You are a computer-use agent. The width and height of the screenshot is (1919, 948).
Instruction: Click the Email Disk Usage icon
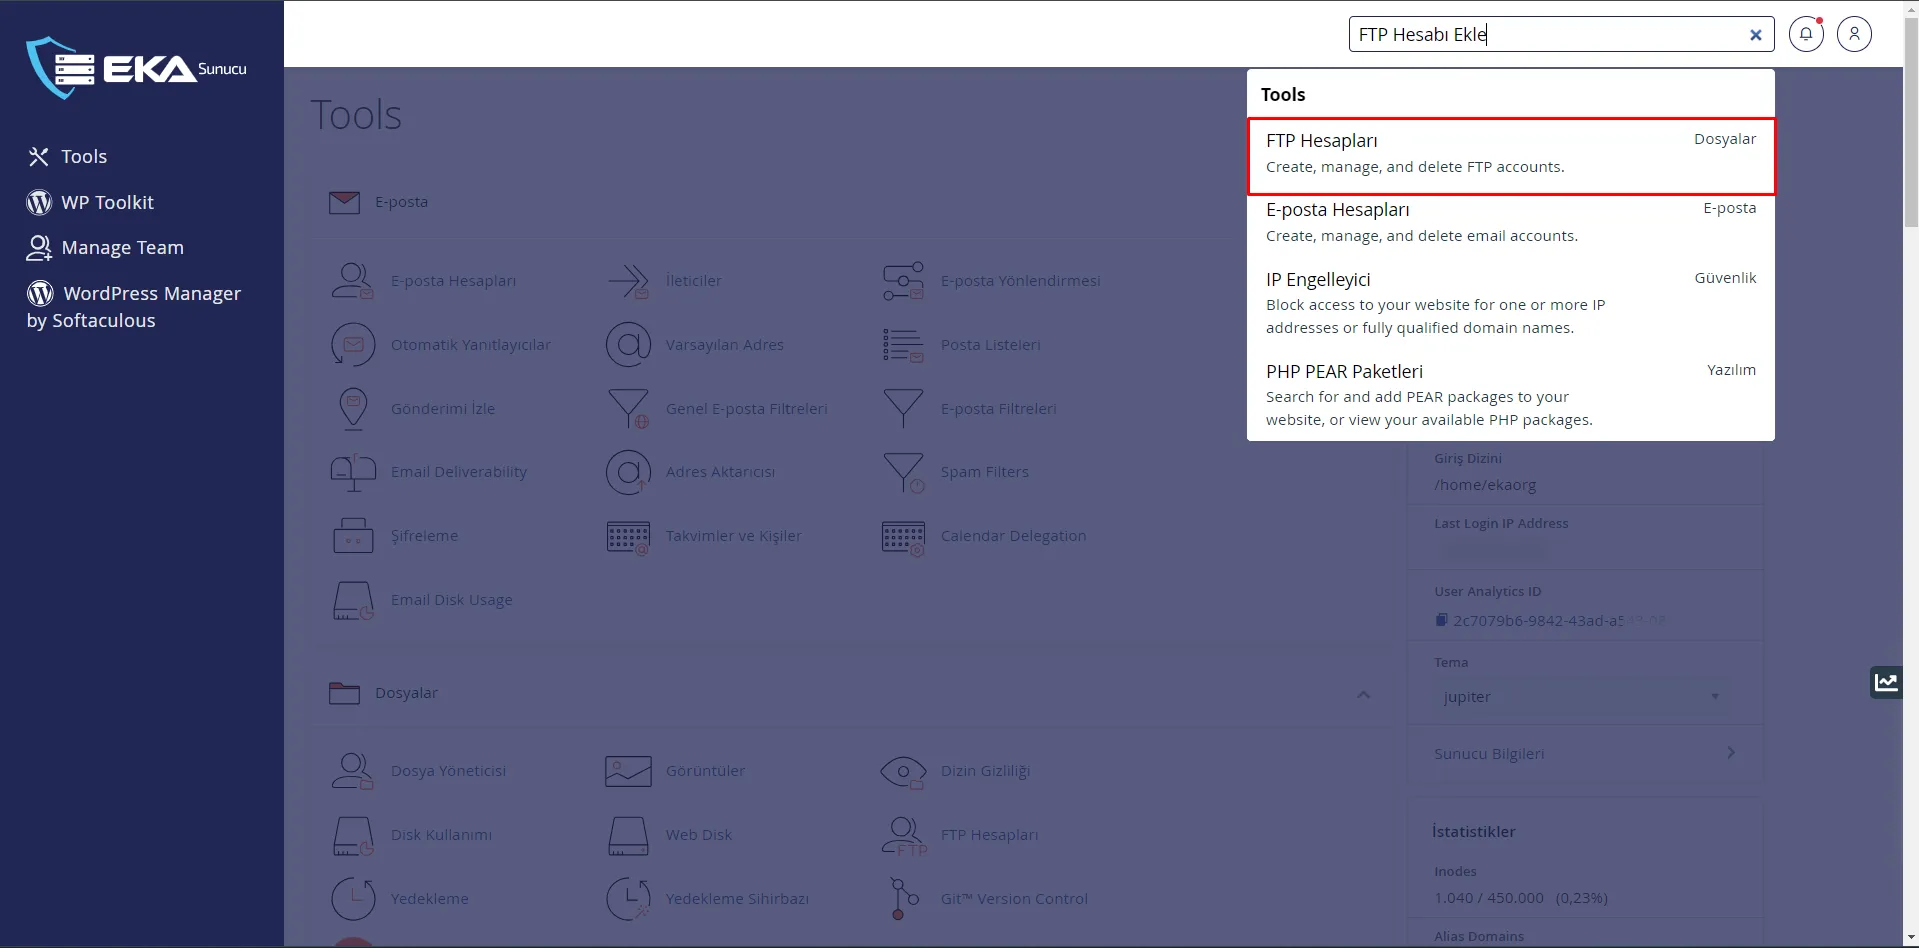(353, 600)
